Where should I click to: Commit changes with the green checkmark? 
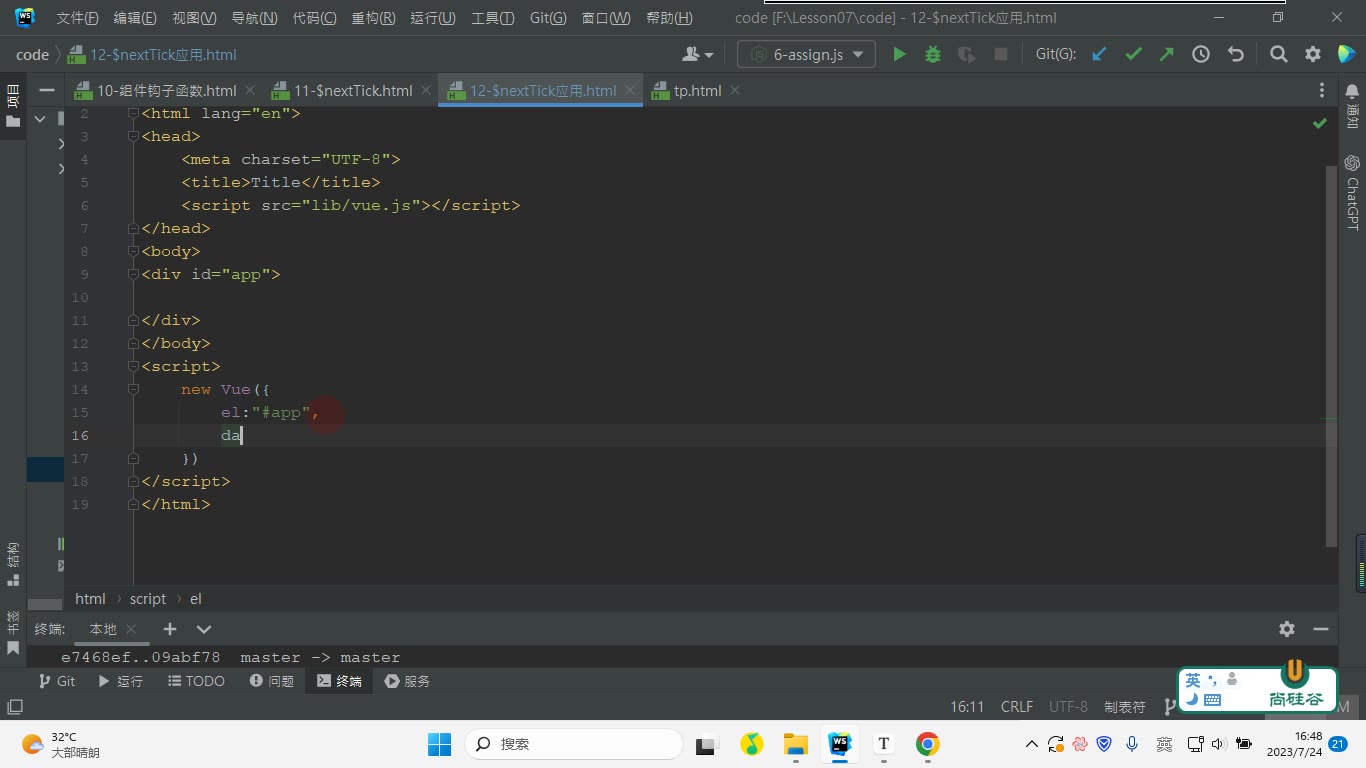1133,55
